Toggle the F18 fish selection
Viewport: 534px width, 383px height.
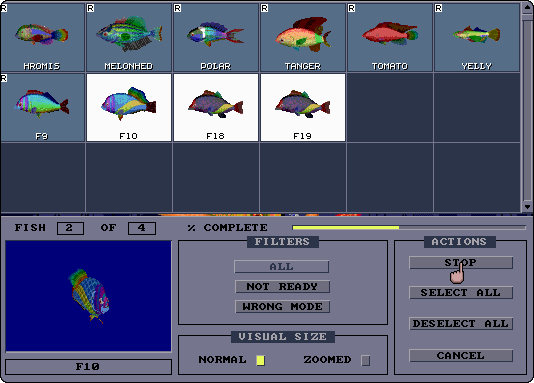[216, 107]
